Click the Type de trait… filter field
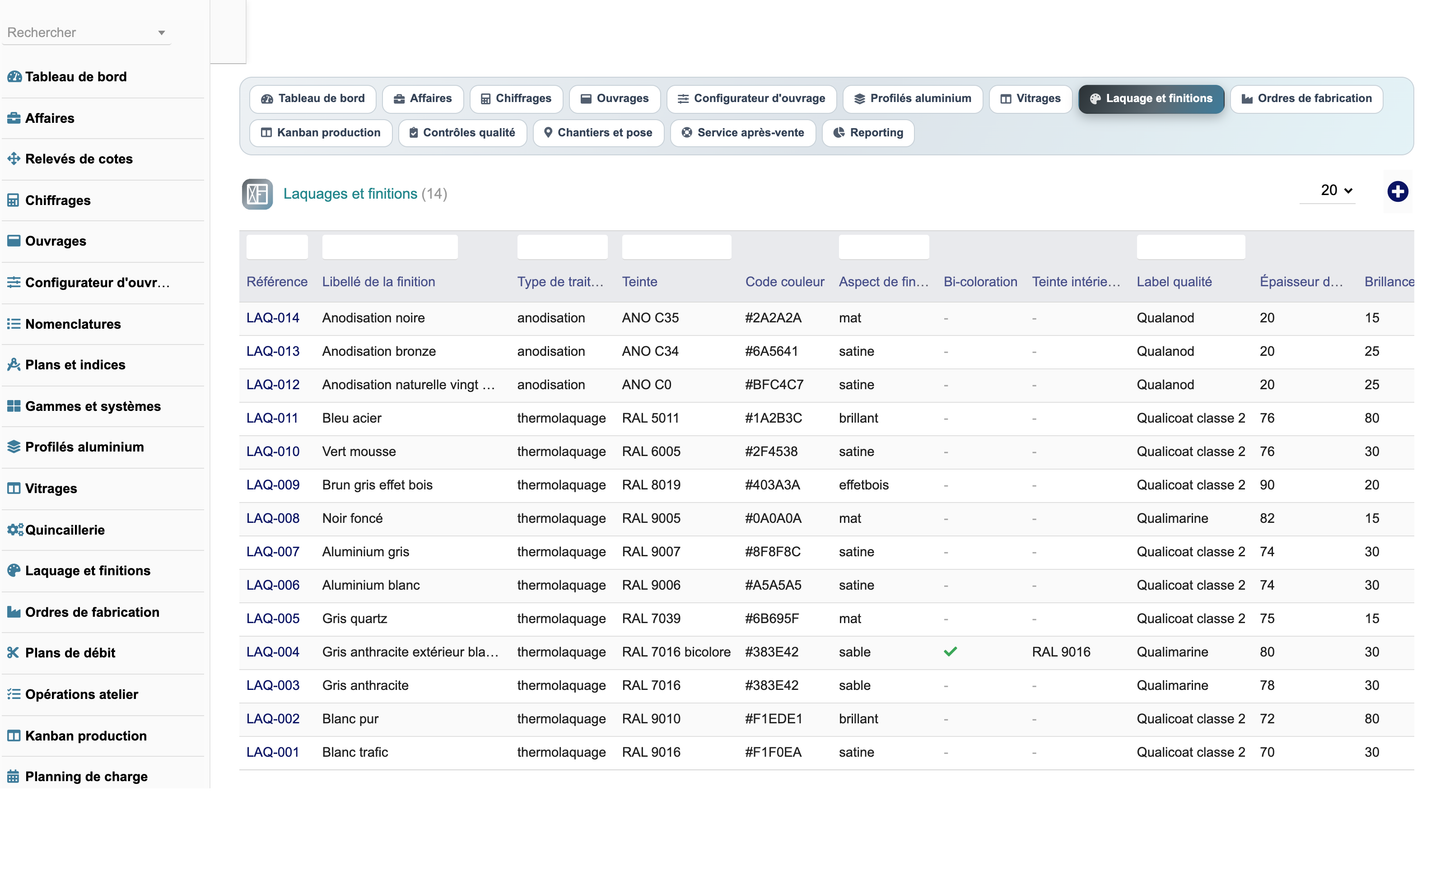Viewport: 1445px width, 894px height. coord(562,247)
